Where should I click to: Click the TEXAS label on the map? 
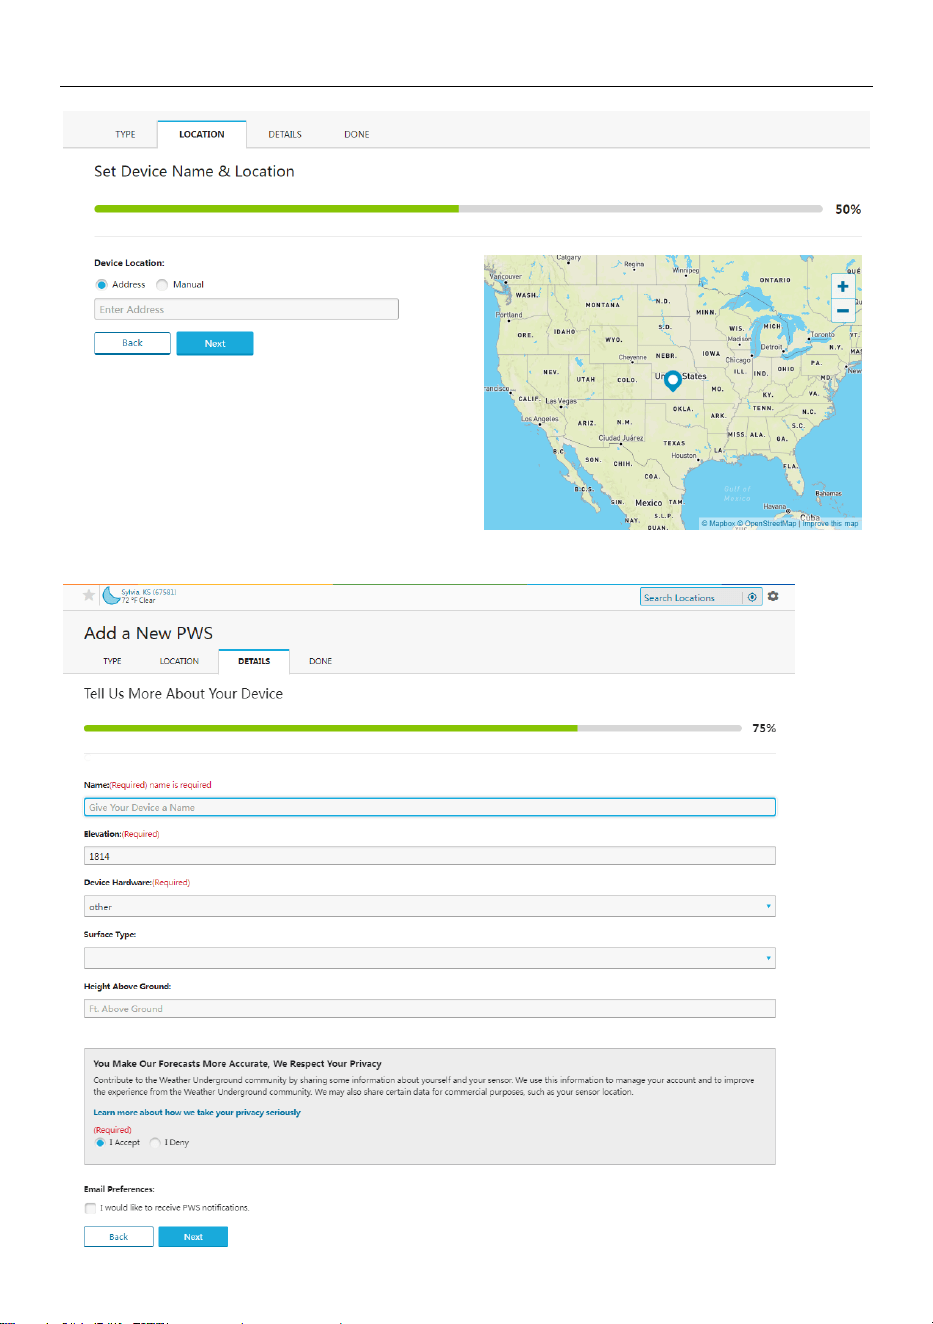[x=674, y=443]
